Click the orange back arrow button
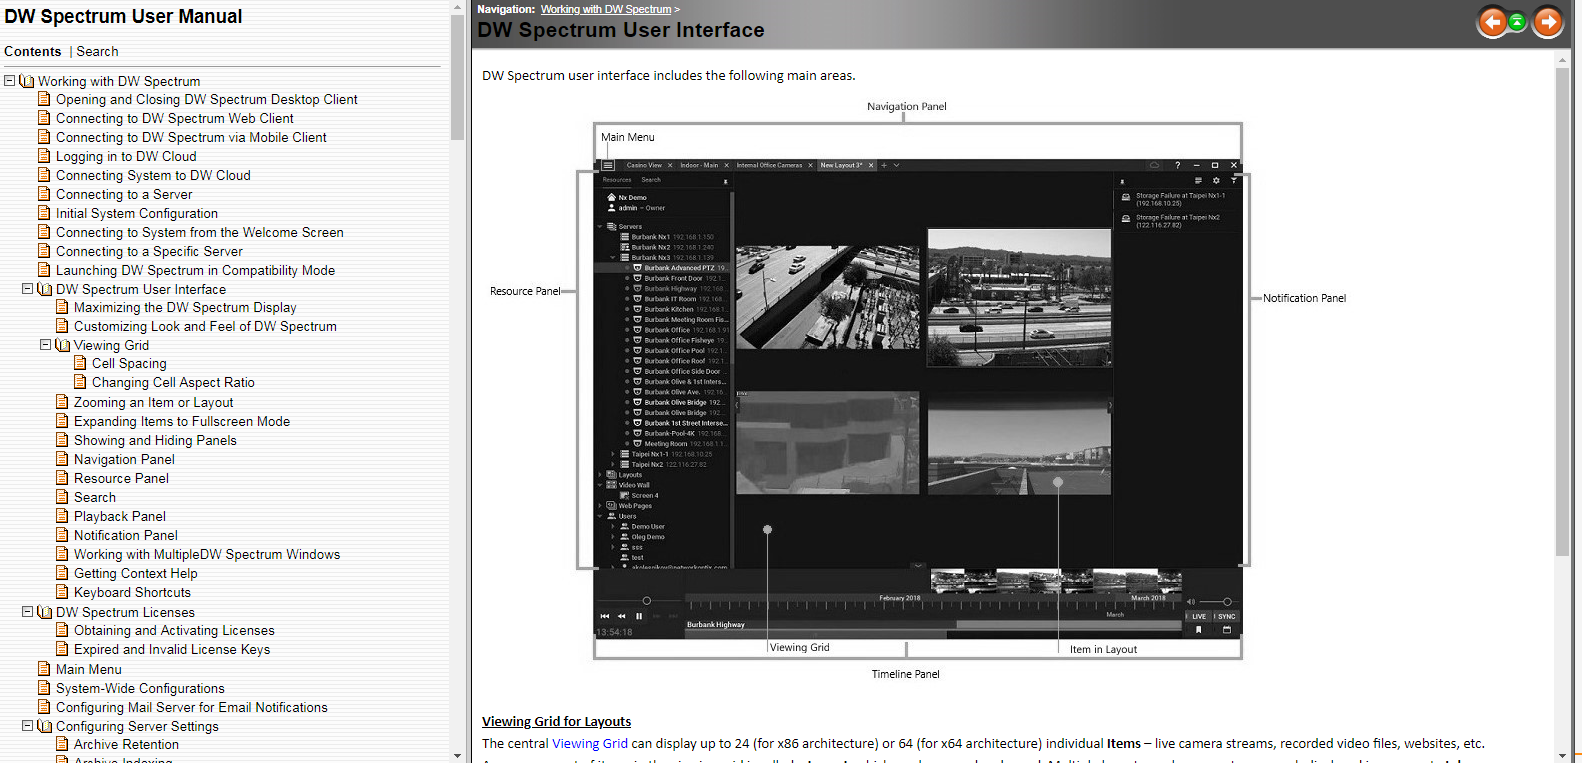Screen dimensions: 1582x763 point(1492,22)
